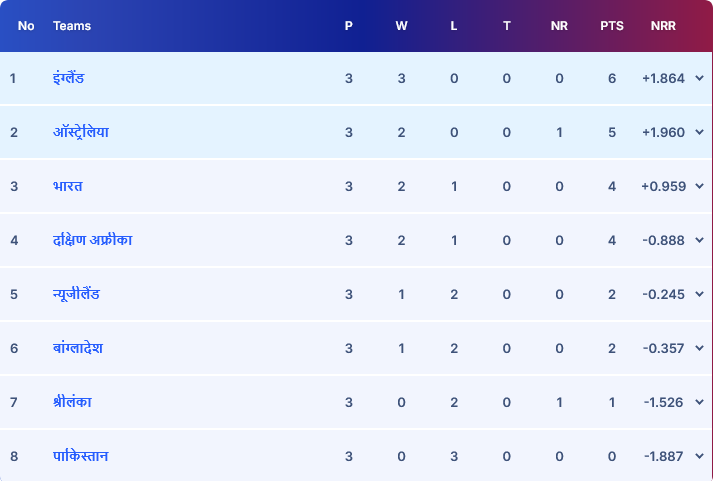Expand the इंग्लैंड row chevron
The image size is (713, 481).
698,78
